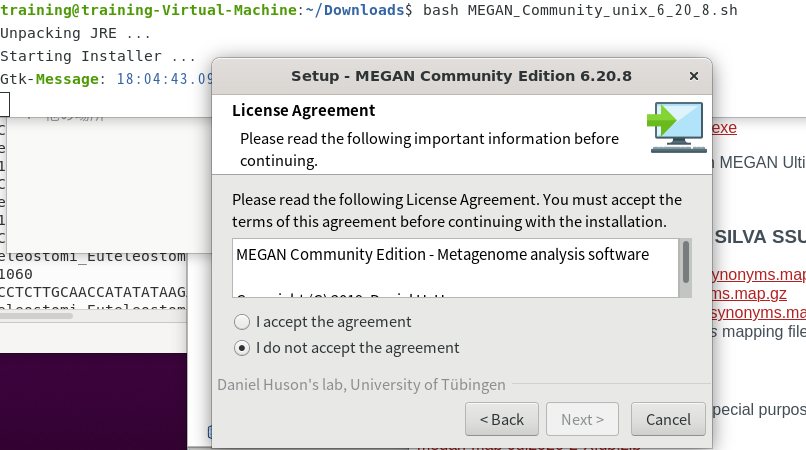Click the Gtk-Message terminal line
Viewport: 806px width, 450px height.
click(106, 79)
